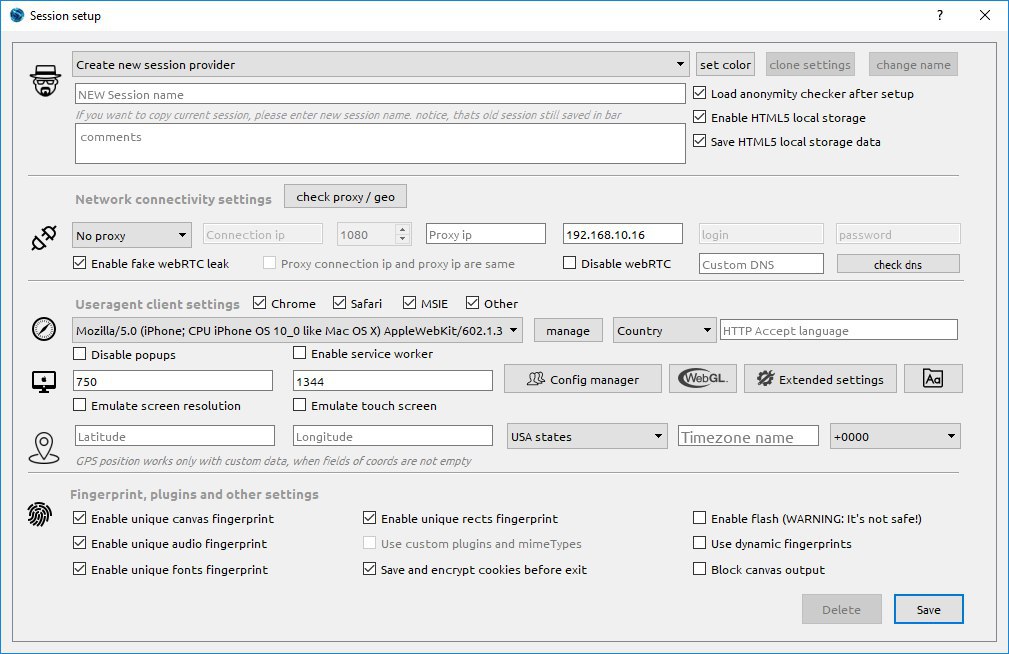Open the No proxy type dropdown
This screenshot has height=654, width=1009.
pyautogui.click(x=132, y=235)
